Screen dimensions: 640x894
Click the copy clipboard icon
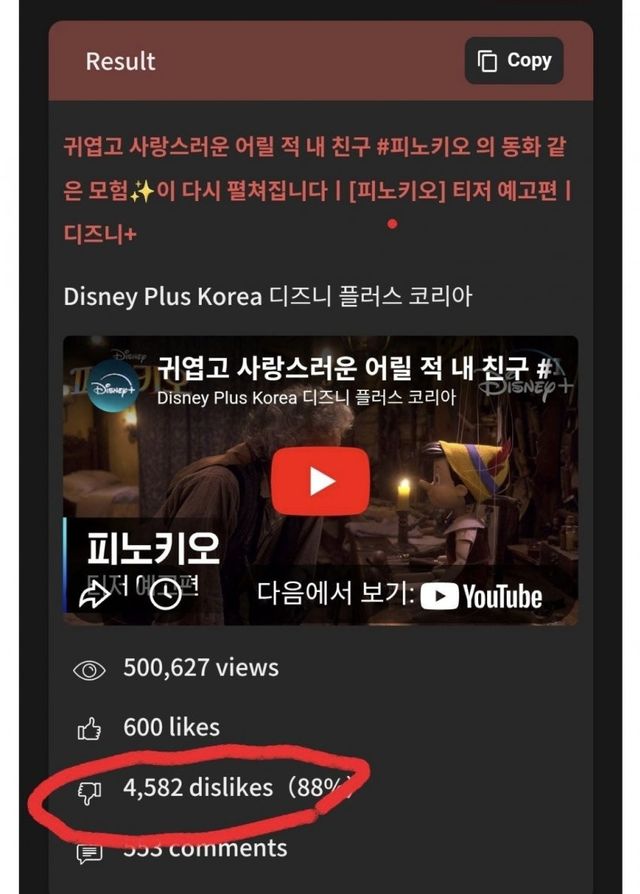click(487, 61)
